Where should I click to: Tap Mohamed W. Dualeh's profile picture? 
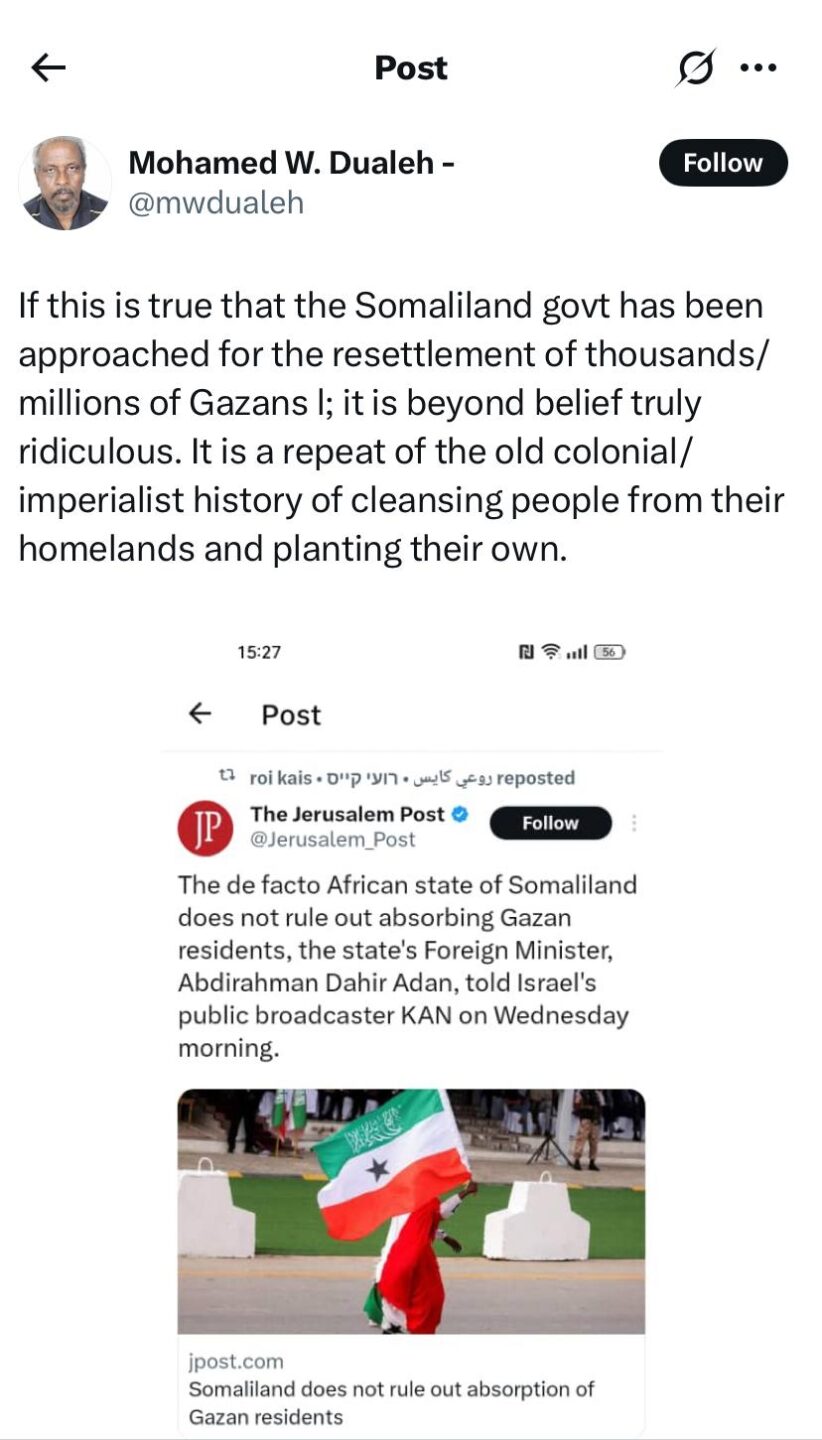65,183
